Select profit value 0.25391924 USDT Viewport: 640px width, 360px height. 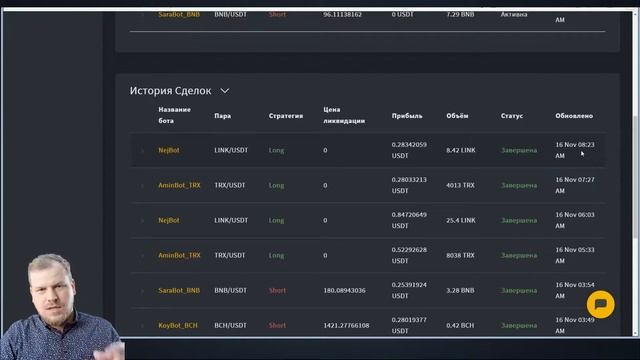pyautogui.click(x=409, y=291)
